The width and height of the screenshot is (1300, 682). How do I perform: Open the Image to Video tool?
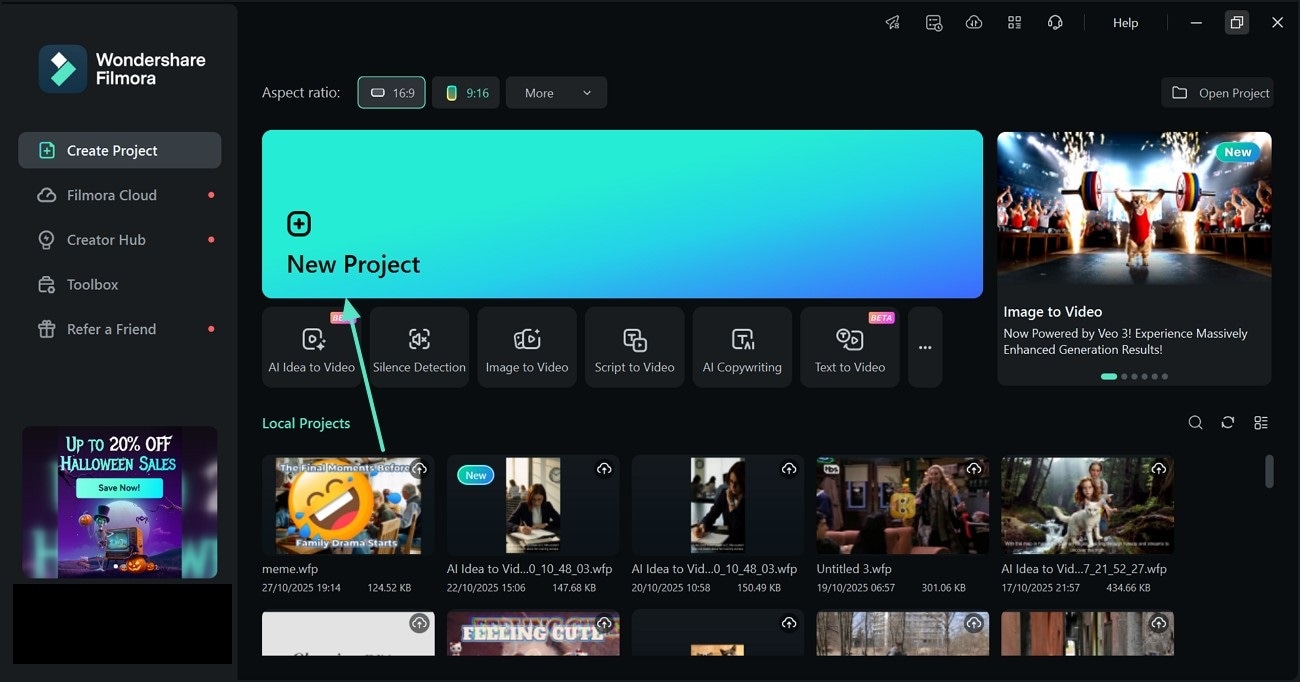tap(527, 346)
